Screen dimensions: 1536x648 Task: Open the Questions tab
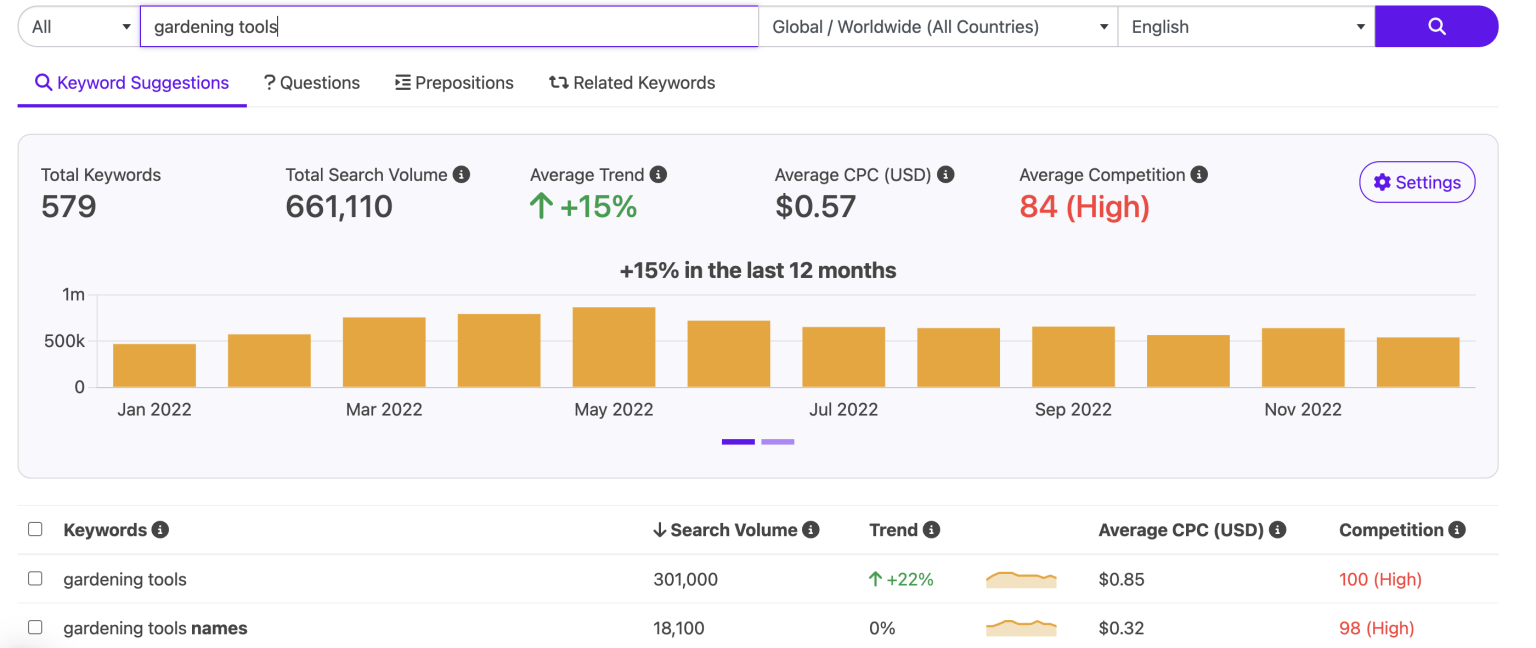tap(312, 82)
